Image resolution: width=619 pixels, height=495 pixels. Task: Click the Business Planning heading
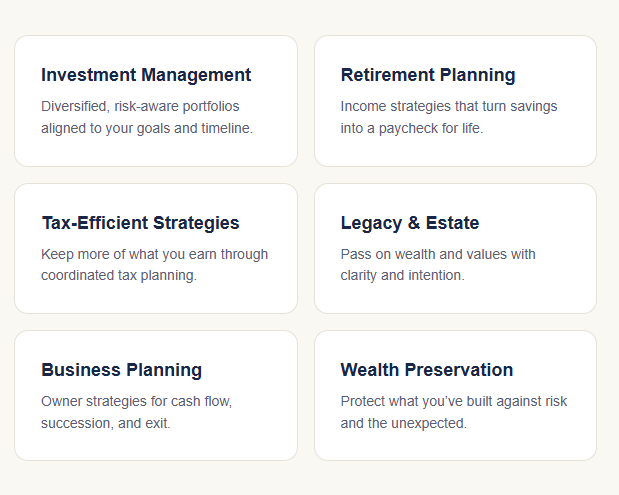click(122, 370)
